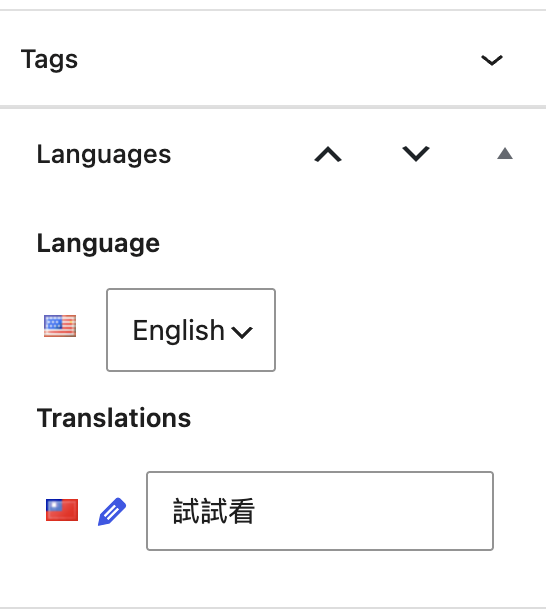The width and height of the screenshot is (546, 610).
Task: Move Languages panel up with the up chevron
Action: [x=328, y=154]
